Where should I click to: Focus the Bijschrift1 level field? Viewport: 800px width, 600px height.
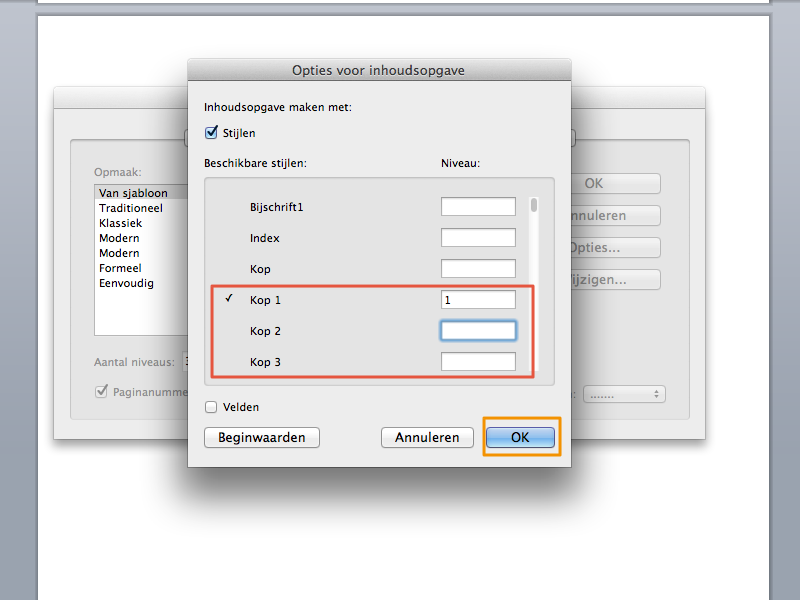[478, 207]
